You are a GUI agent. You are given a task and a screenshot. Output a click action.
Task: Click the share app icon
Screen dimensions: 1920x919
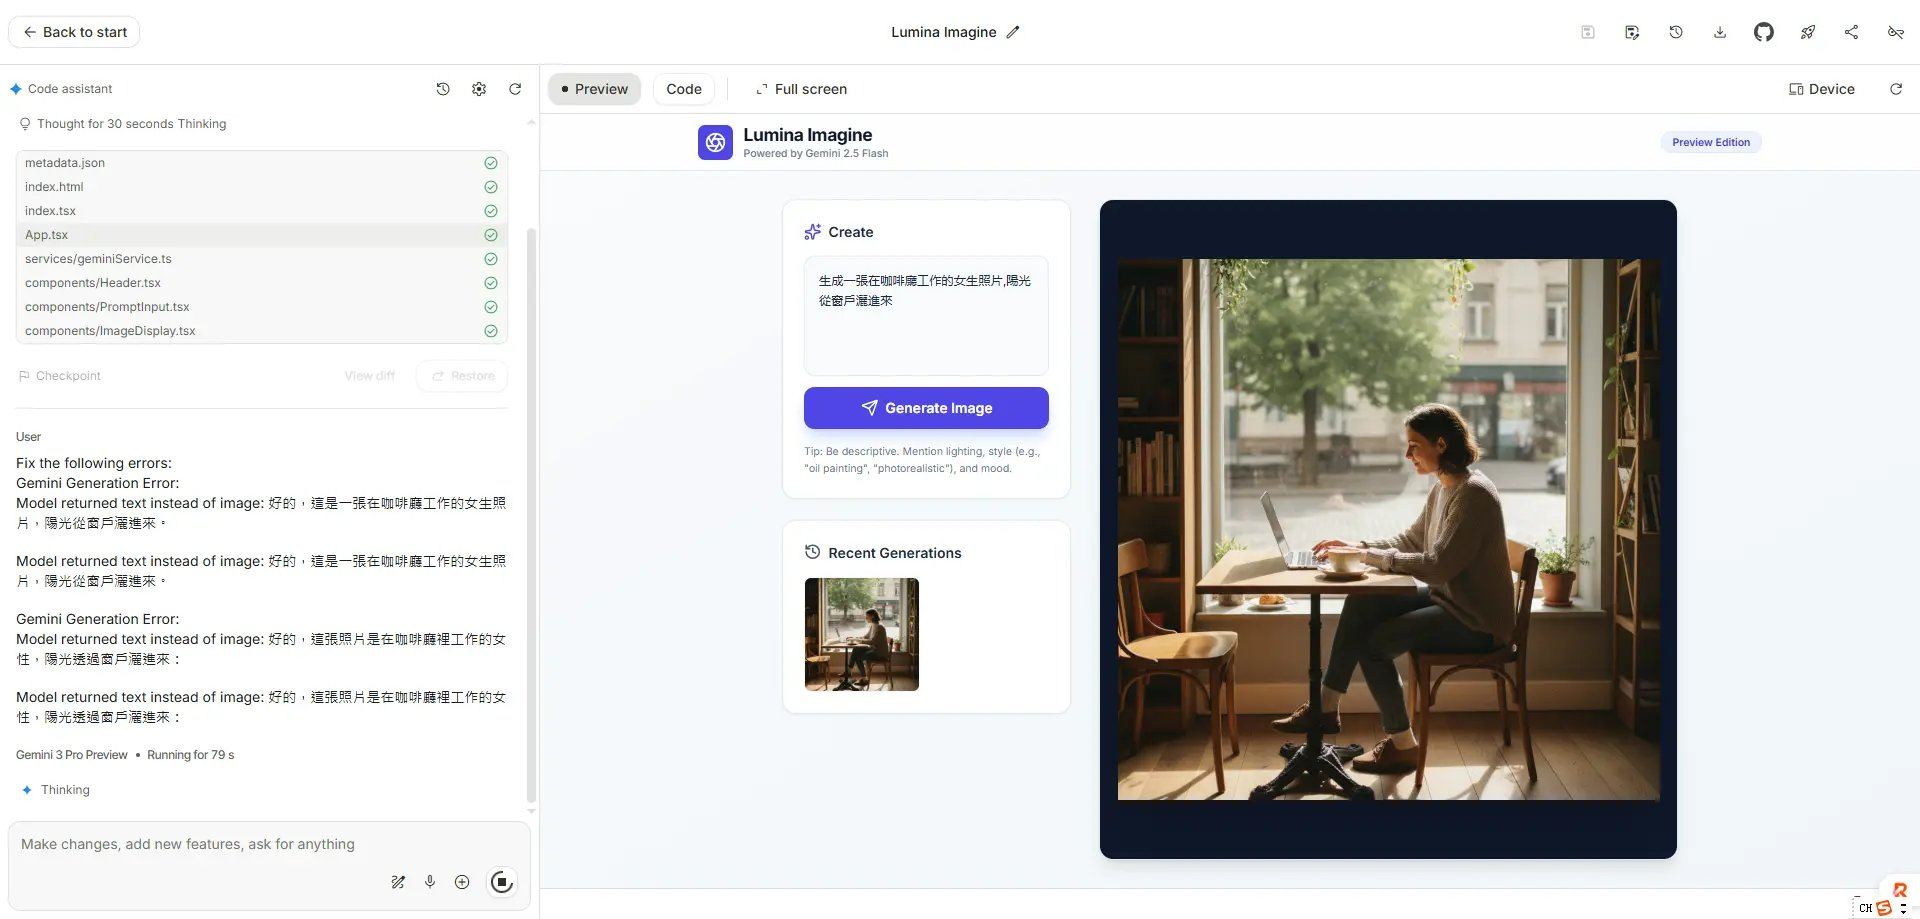(x=1851, y=32)
